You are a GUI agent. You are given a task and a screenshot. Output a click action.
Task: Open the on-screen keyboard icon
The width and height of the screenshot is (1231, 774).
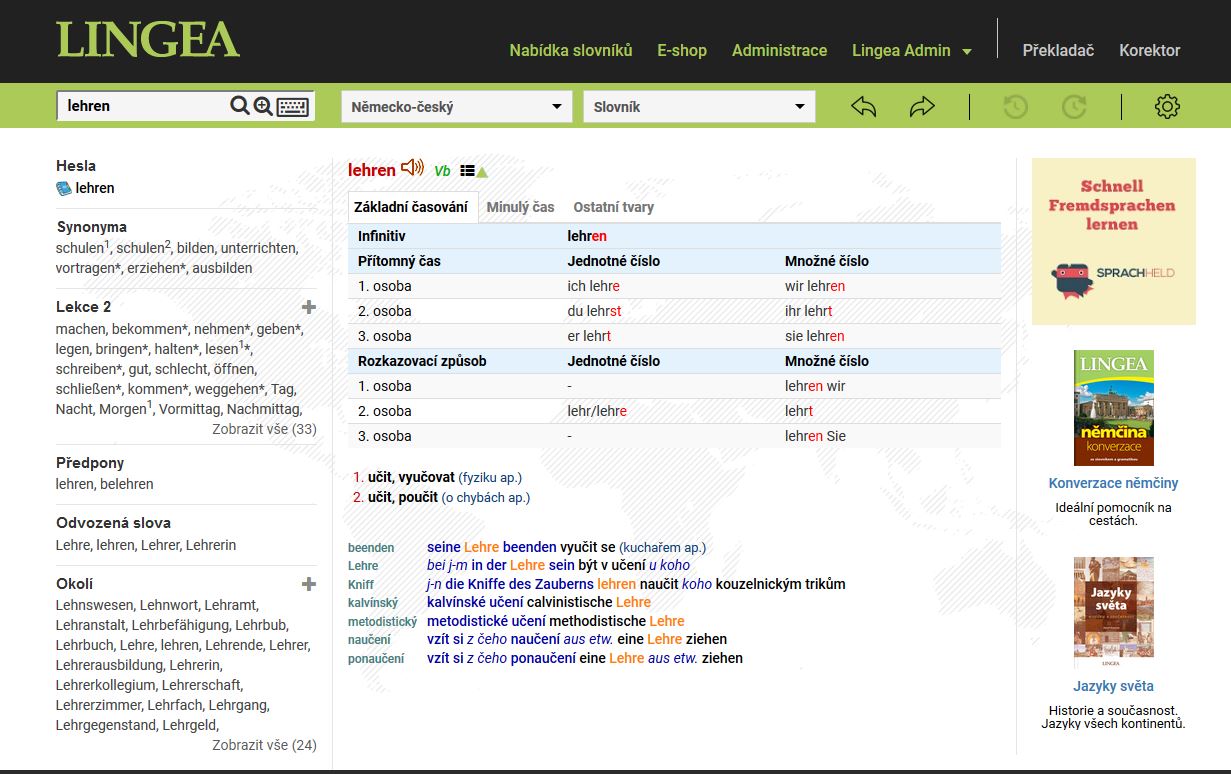(x=293, y=106)
